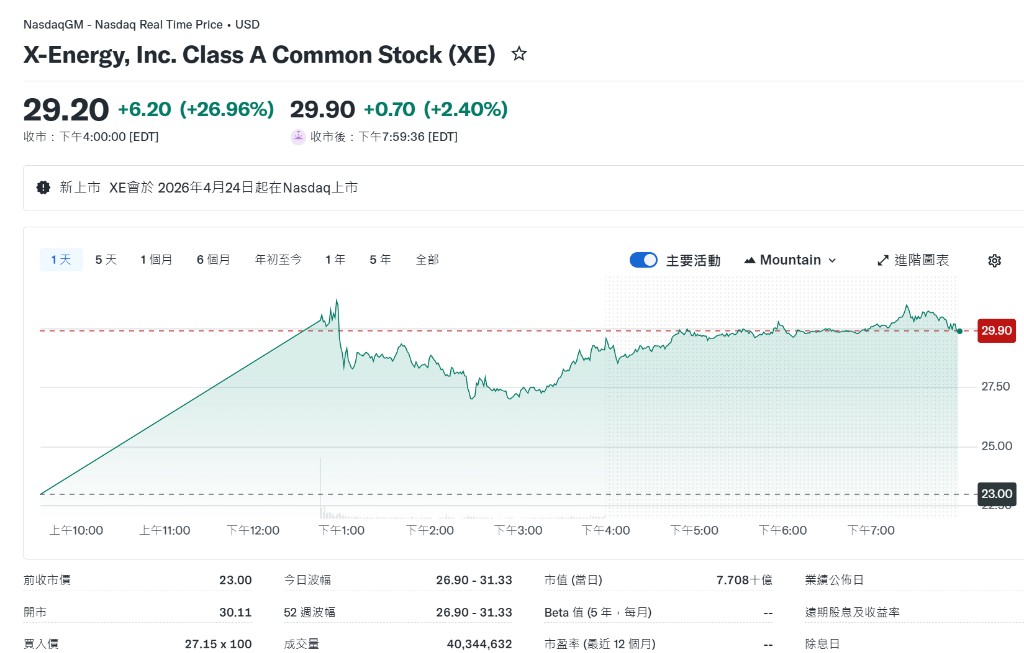Switch to the 5天 range
This screenshot has width=1024, height=653.
[x=106, y=260]
